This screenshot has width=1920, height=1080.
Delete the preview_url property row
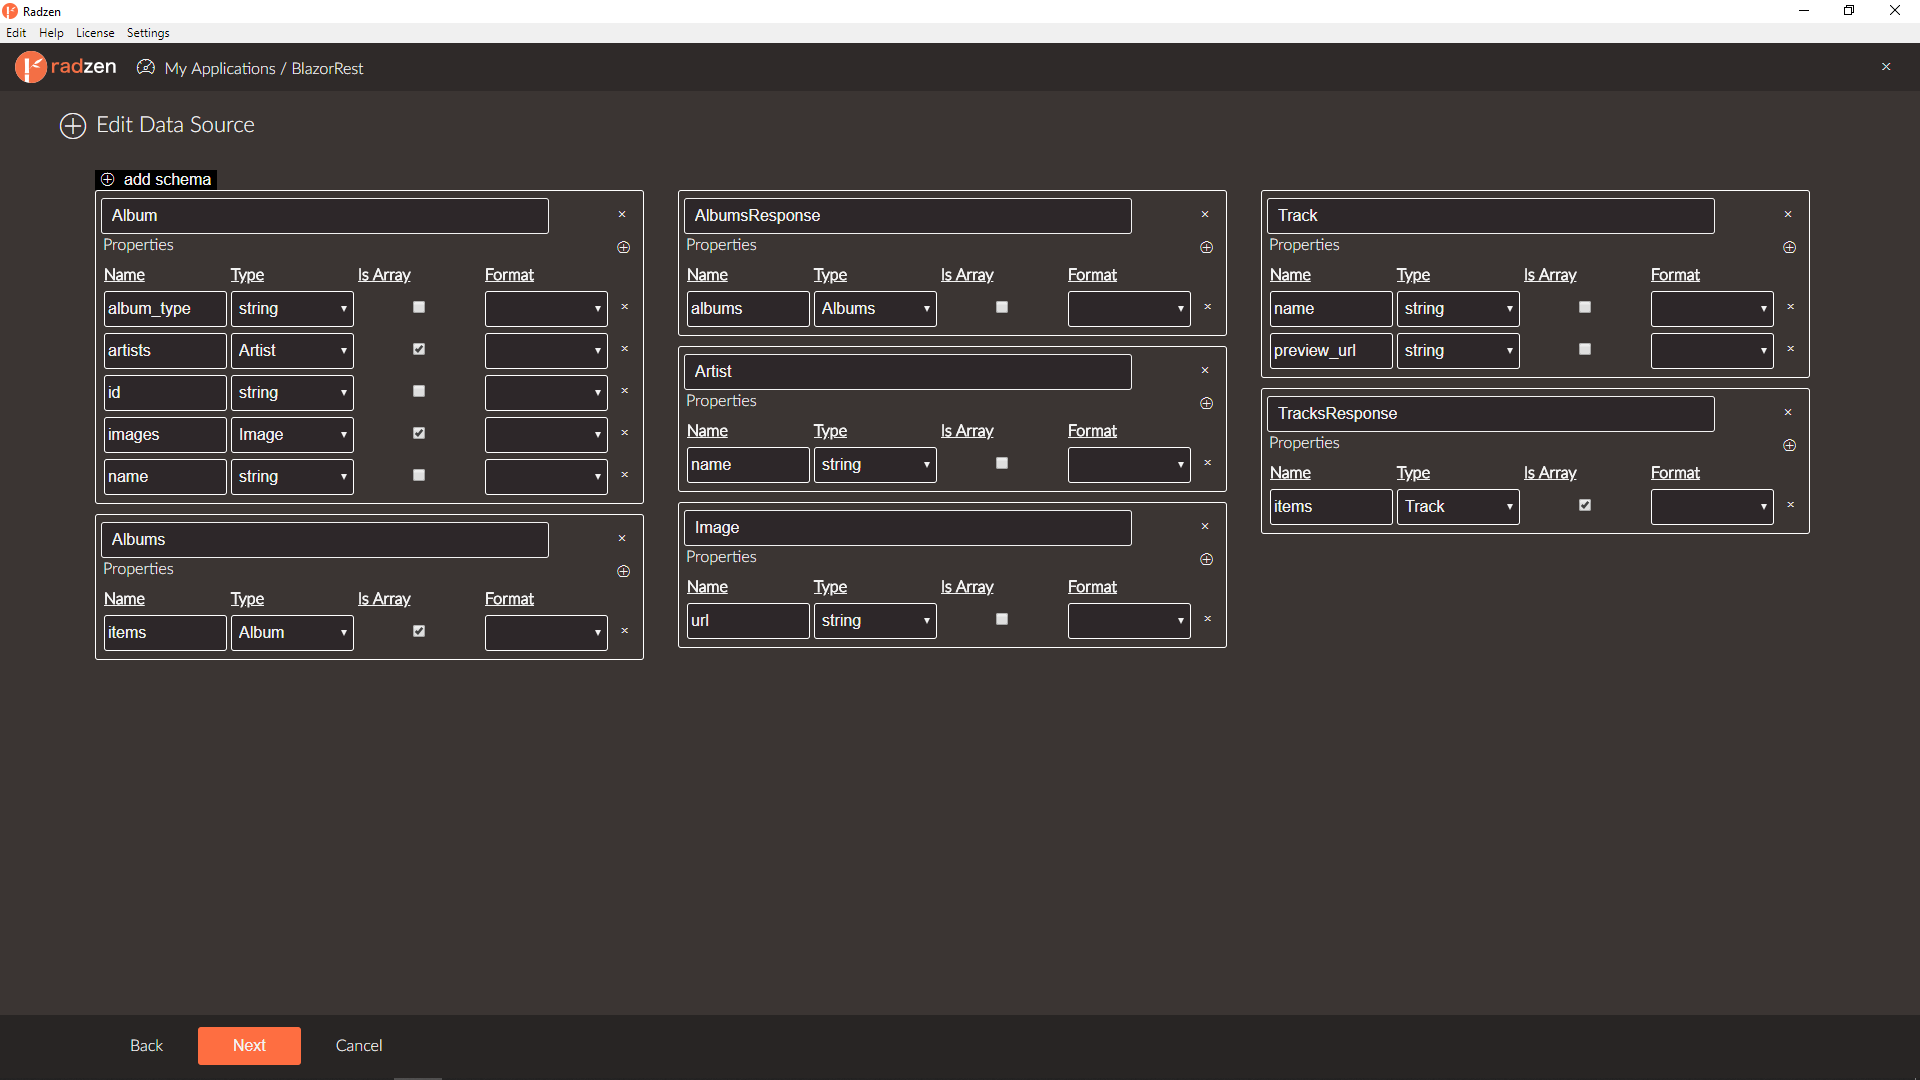coord(1791,349)
